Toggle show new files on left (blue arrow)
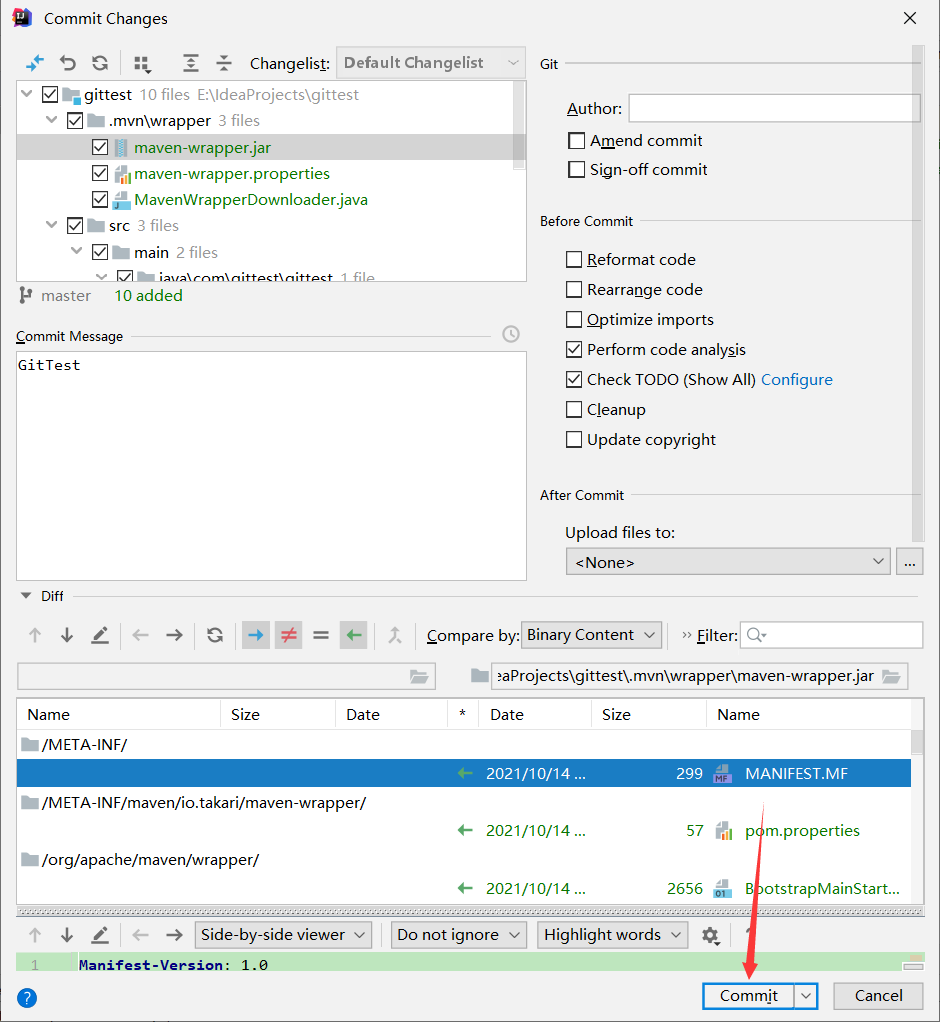 [x=256, y=635]
